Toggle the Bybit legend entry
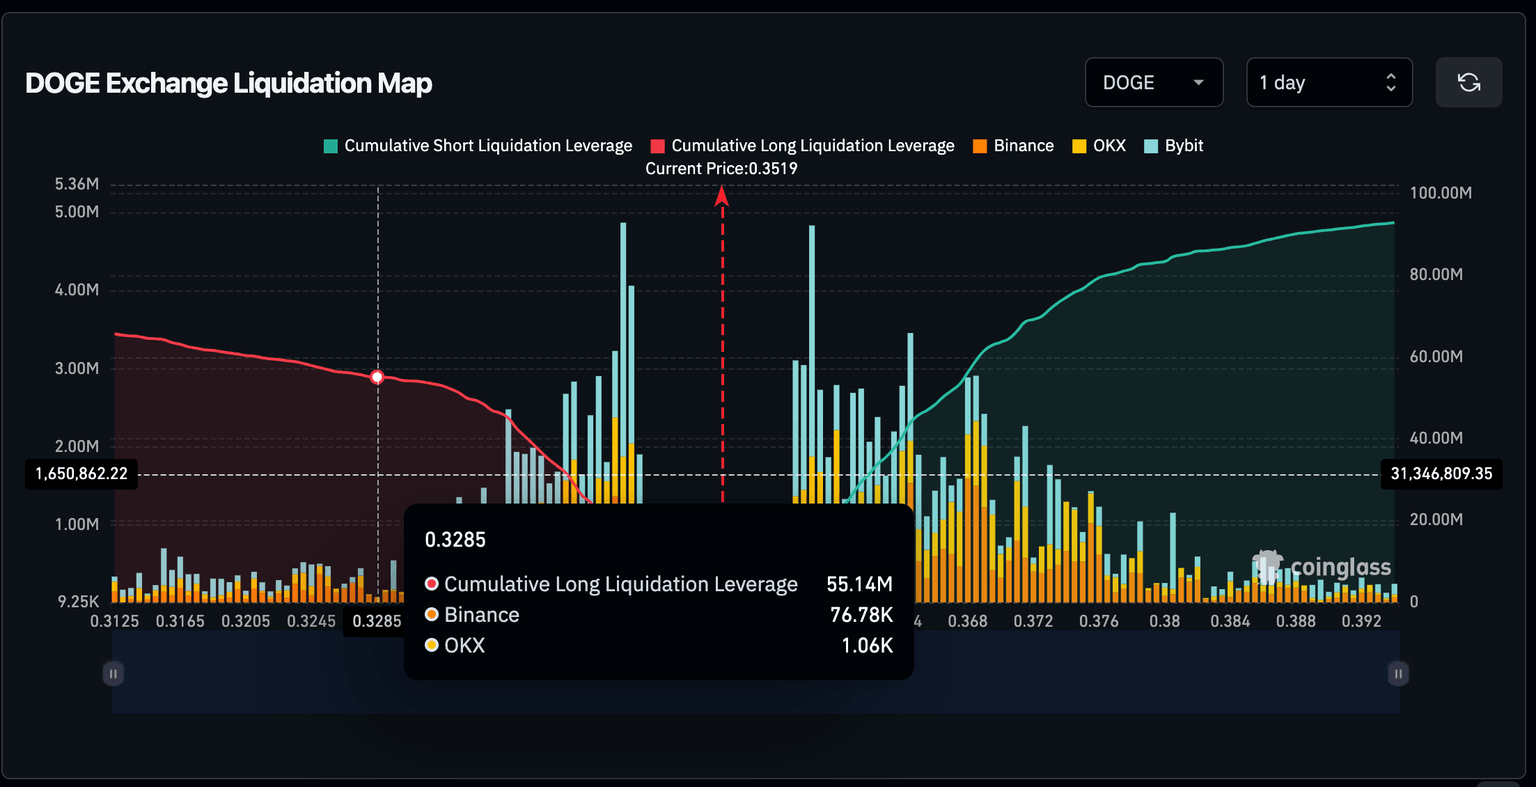 (x=1173, y=146)
